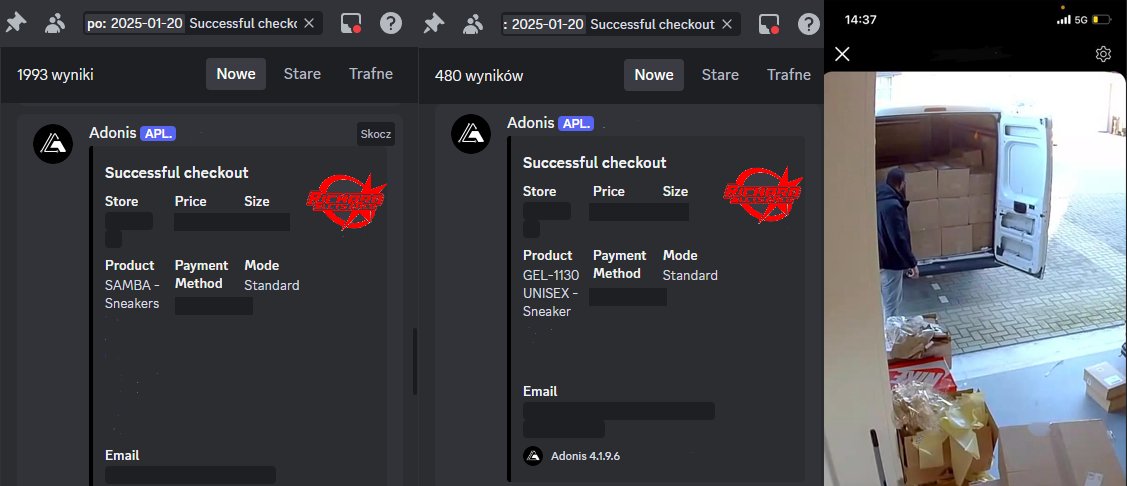Show member list in left Discord window

55,24
